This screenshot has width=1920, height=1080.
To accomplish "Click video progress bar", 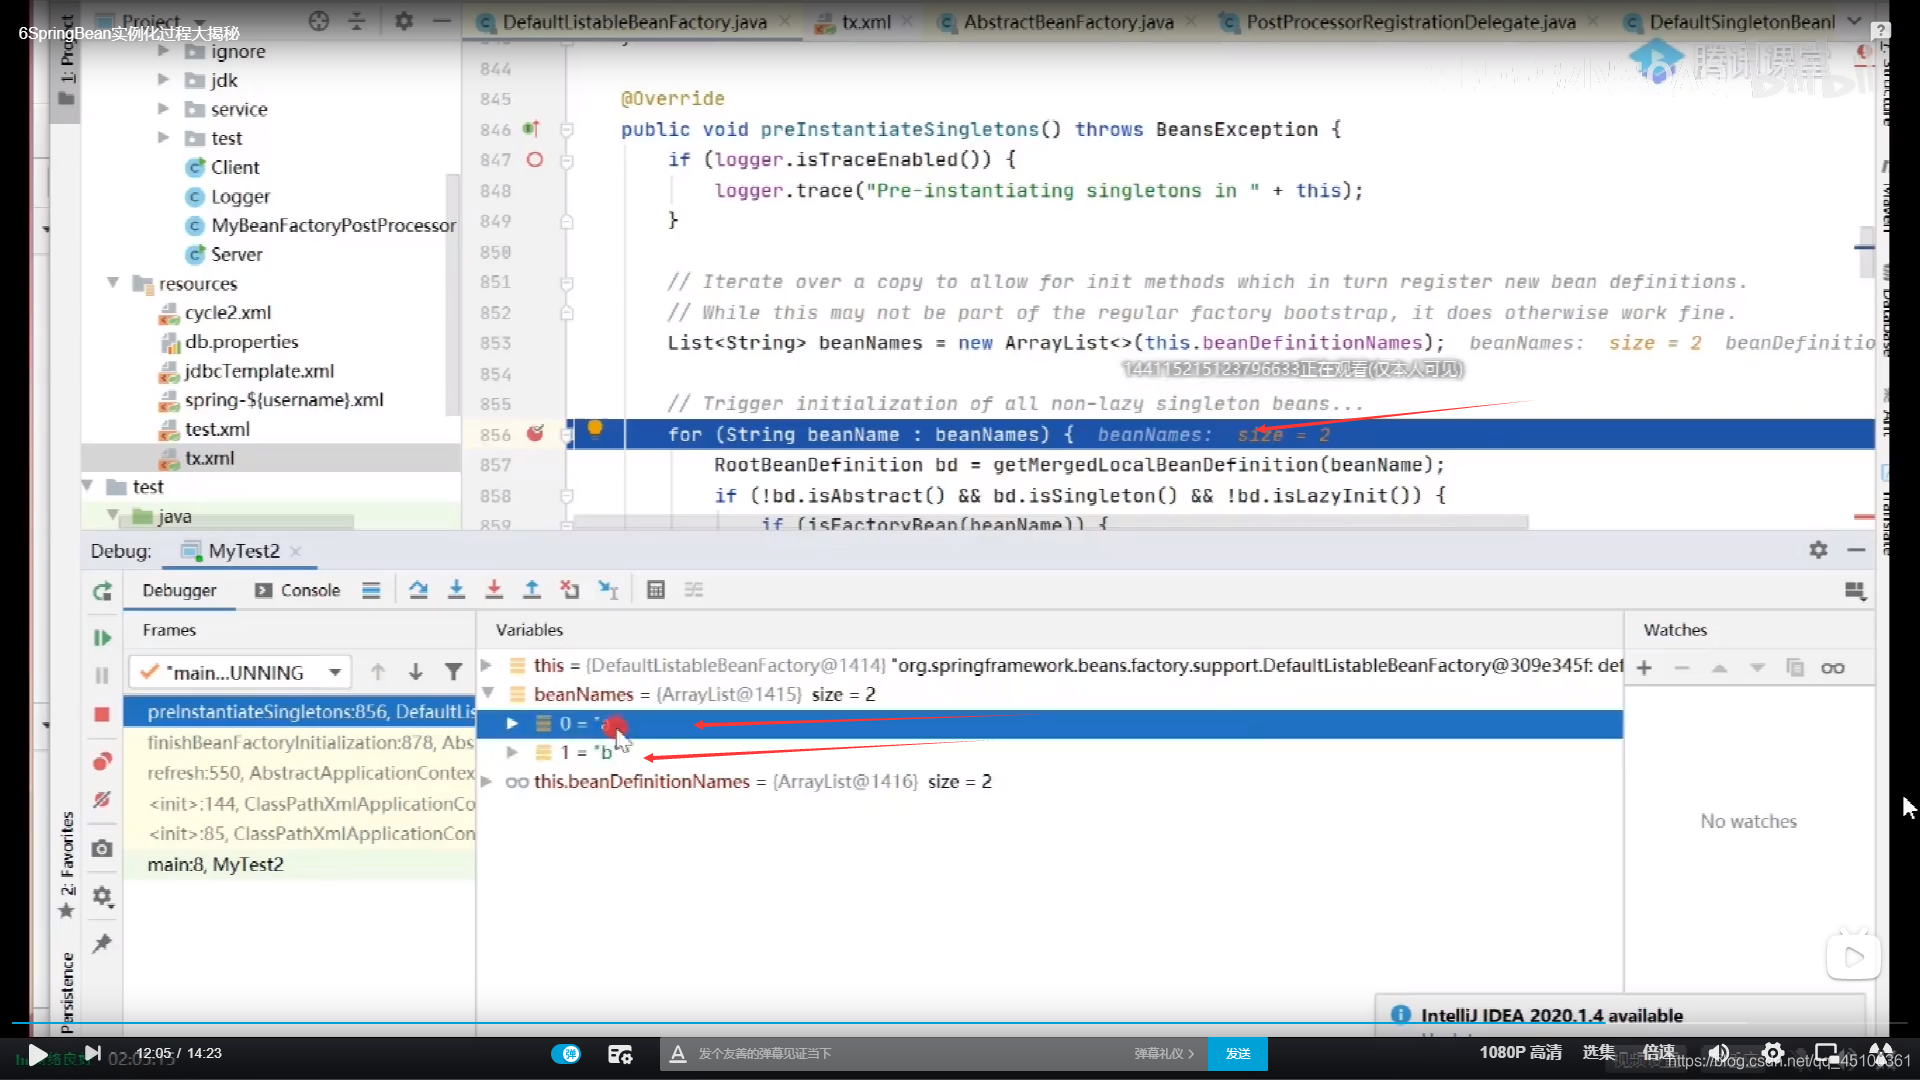I will point(960,1023).
